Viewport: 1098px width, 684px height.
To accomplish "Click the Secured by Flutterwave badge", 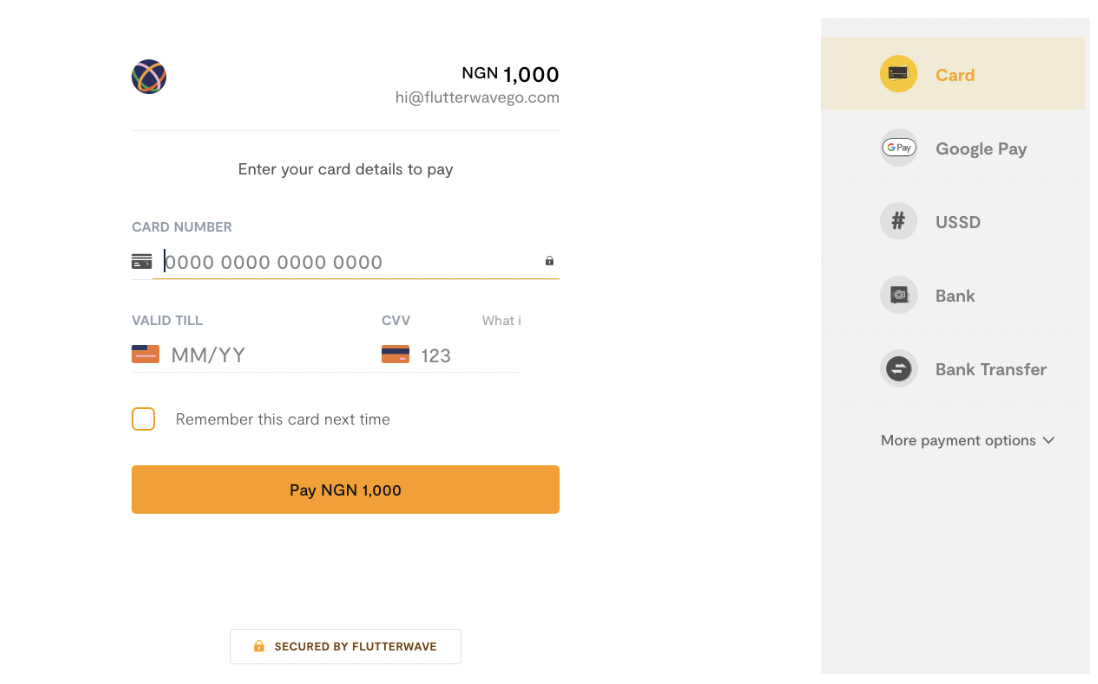I will pyautogui.click(x=345, y=646).
